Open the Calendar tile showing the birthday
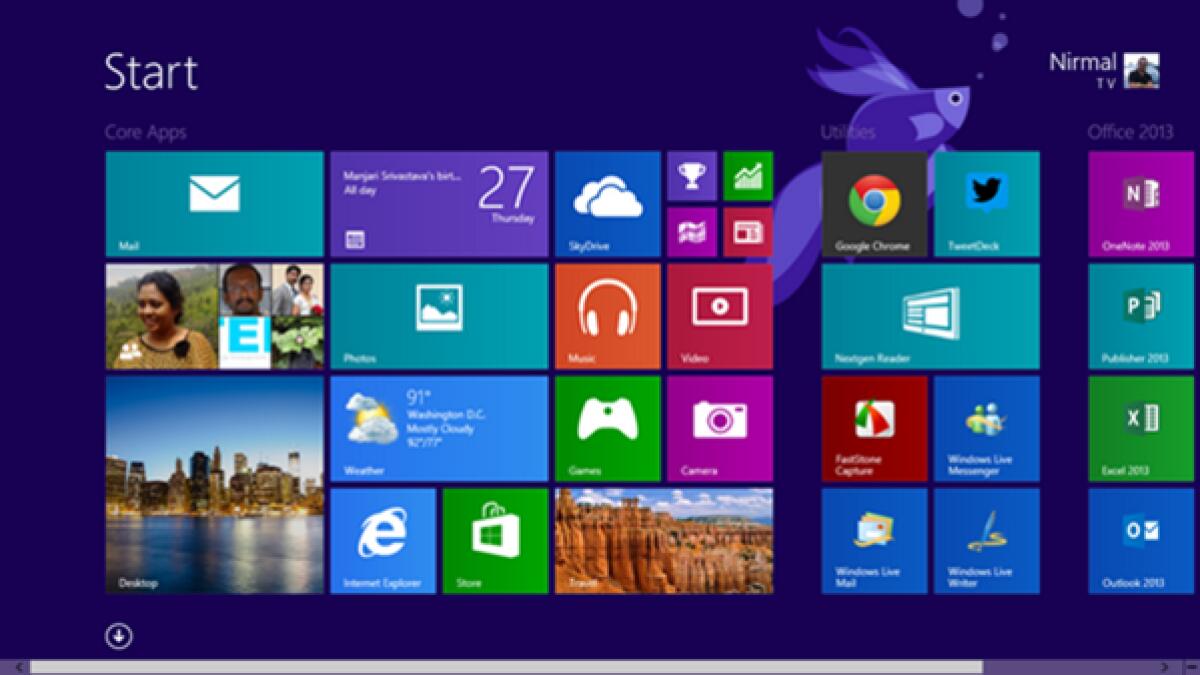The width and height of the screenshot is (1200, 675). click(439, 203)
